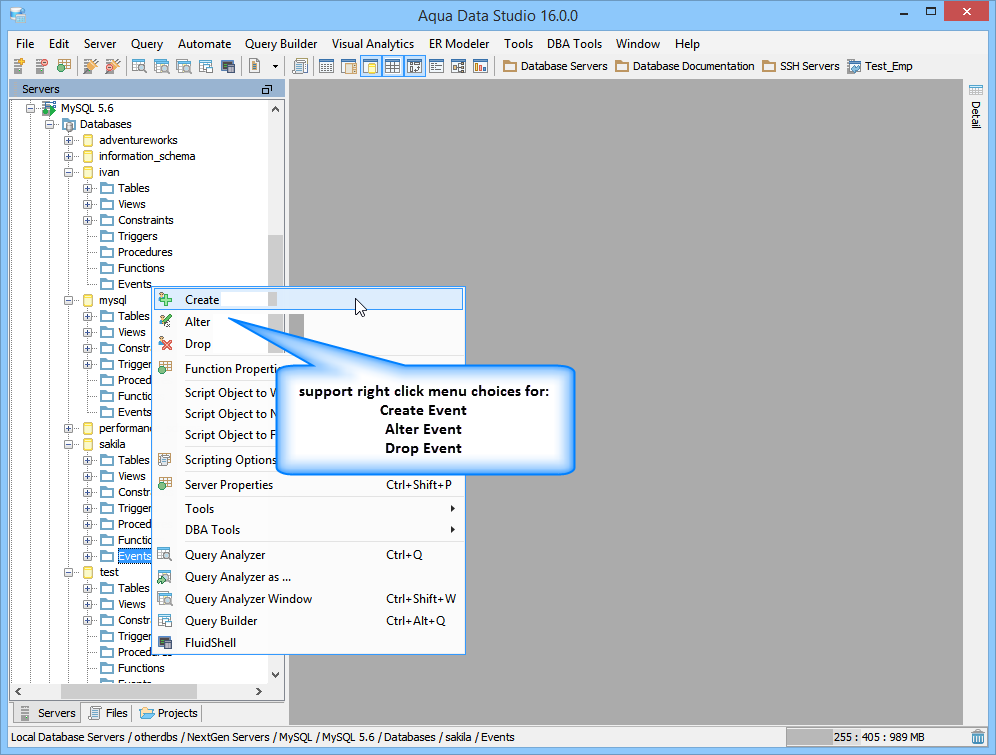Image resolution: width=996 pixels, height=755 pixels.
Task: Open the SSH Servers bookmark folder
Action: click(x=801, y=66)
